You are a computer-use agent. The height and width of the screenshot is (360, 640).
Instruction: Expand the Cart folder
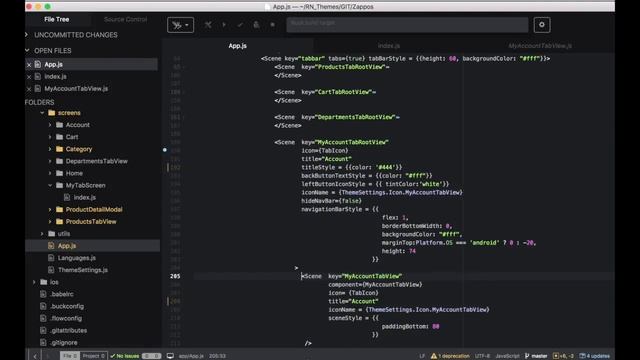[x=50, y=137]
